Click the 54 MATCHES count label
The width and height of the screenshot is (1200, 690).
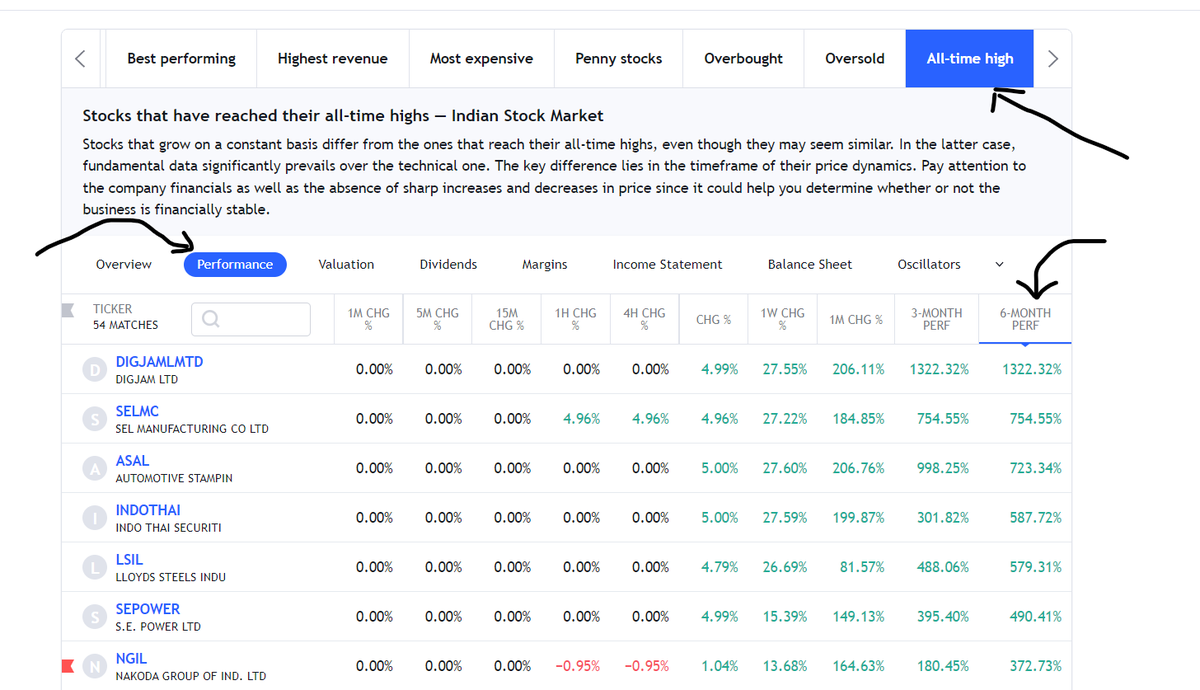point(125,325)
